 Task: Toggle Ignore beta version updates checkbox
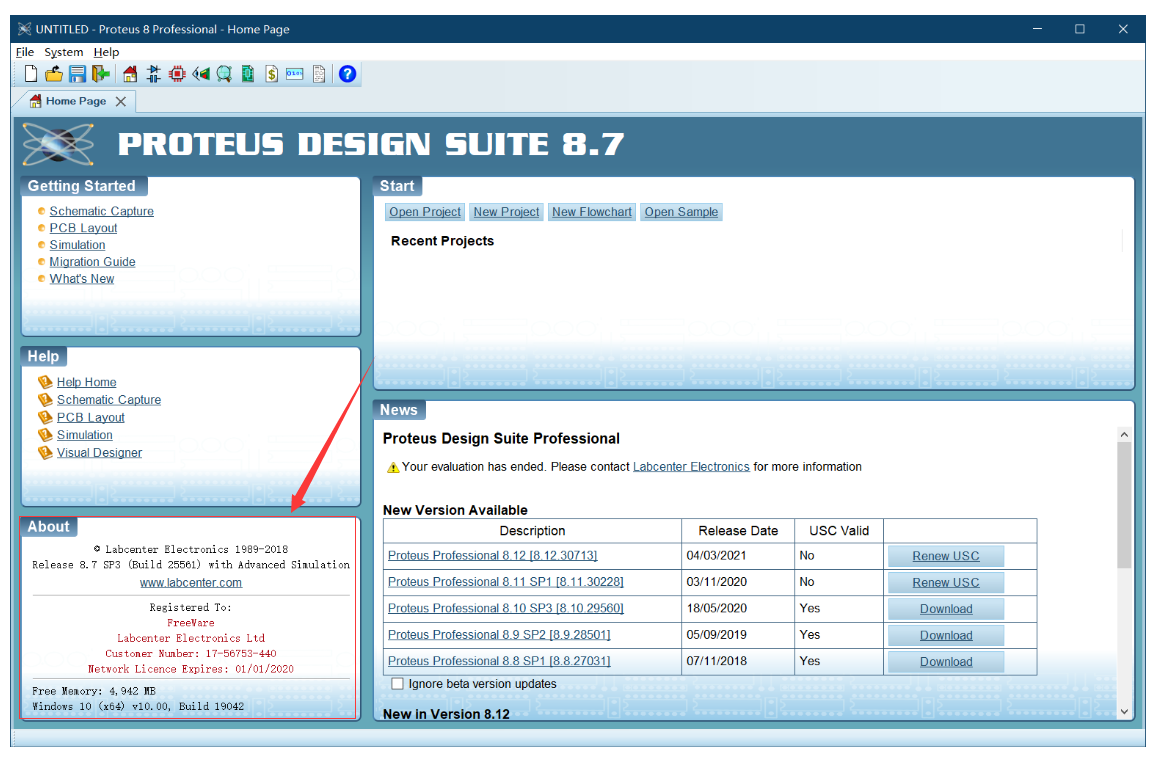point(398,683)
